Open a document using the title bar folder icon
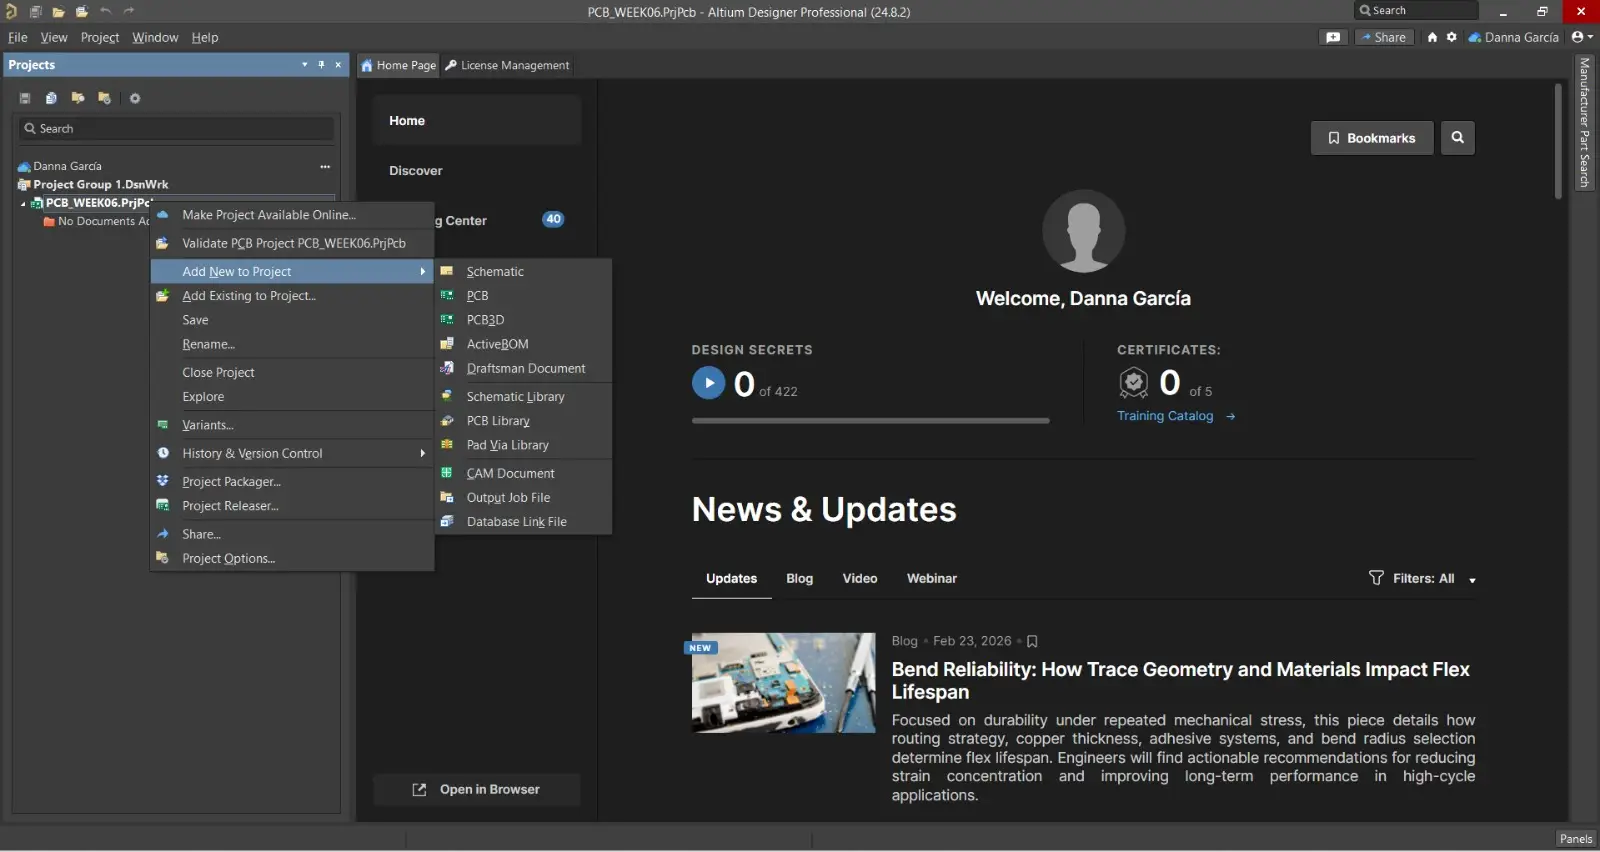This screenshot has height=852, width=1600. 59,11
